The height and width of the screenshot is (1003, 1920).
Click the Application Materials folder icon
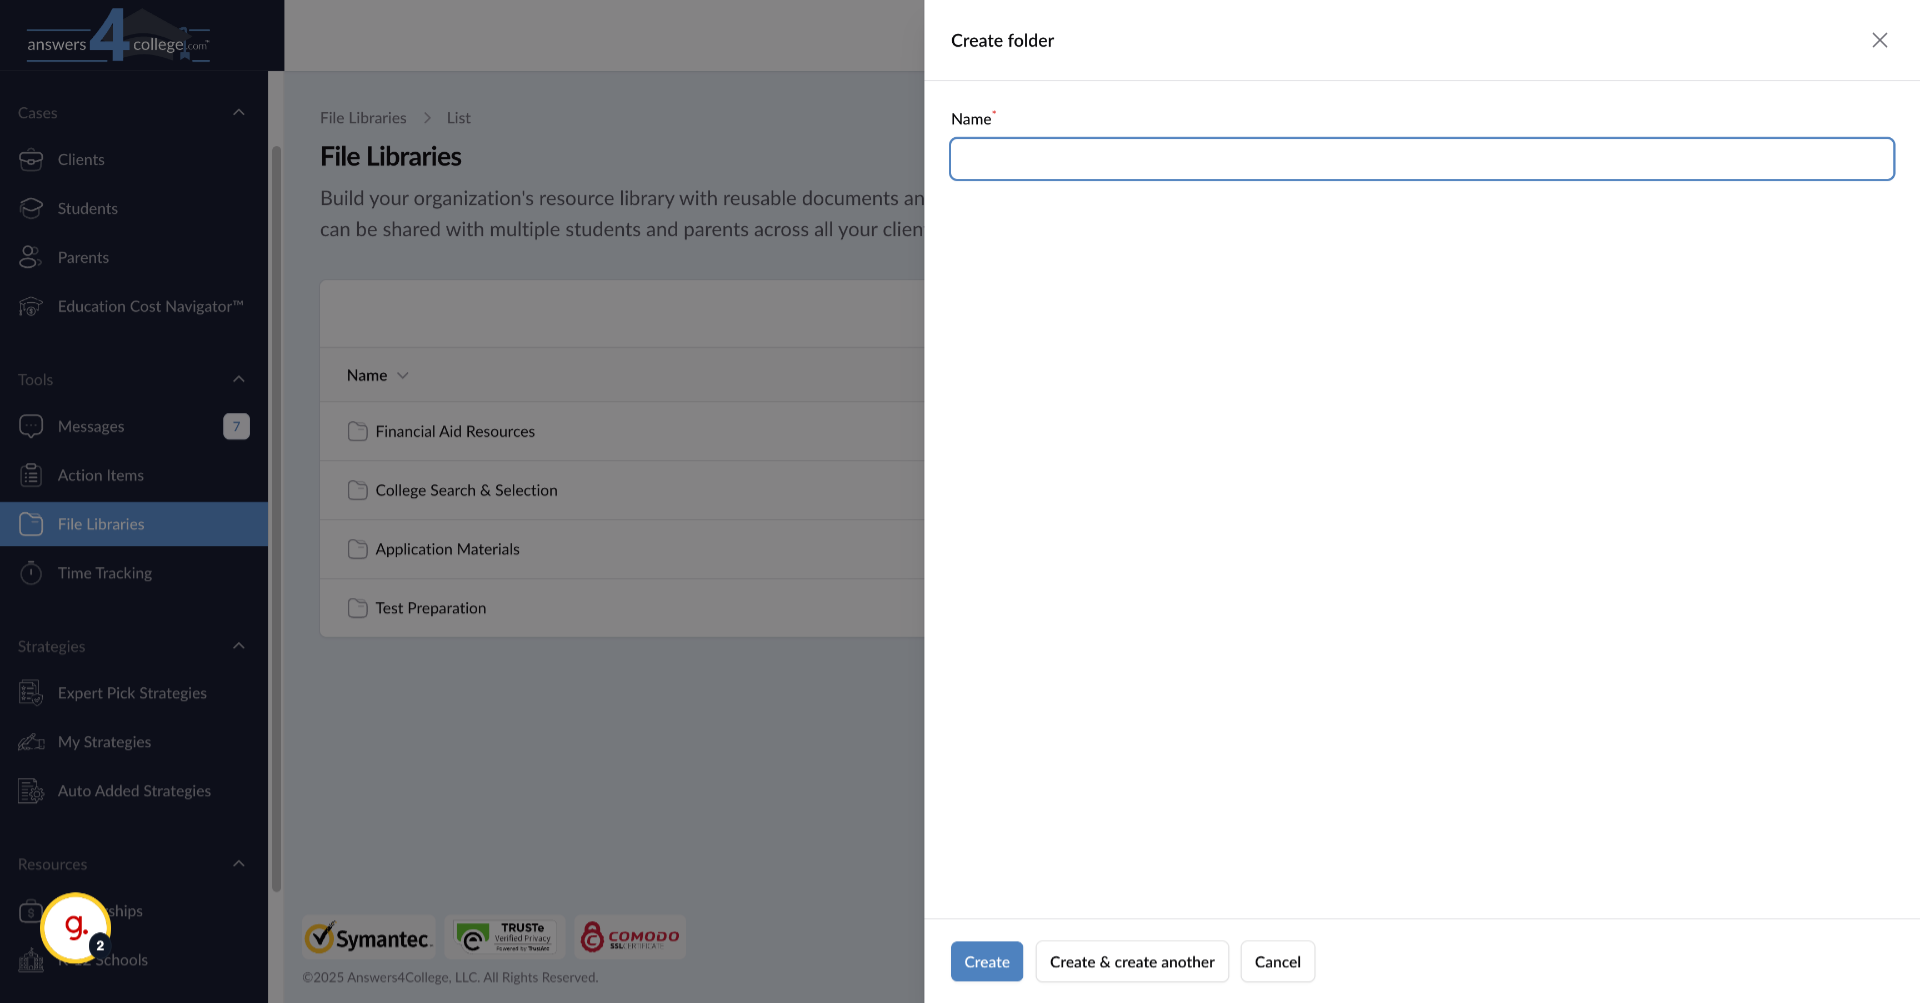(x=357, y=550)
